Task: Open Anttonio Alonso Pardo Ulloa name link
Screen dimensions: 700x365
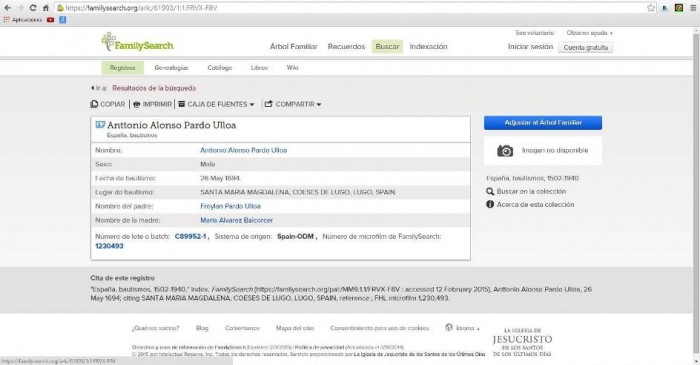Action: [243, 150]
